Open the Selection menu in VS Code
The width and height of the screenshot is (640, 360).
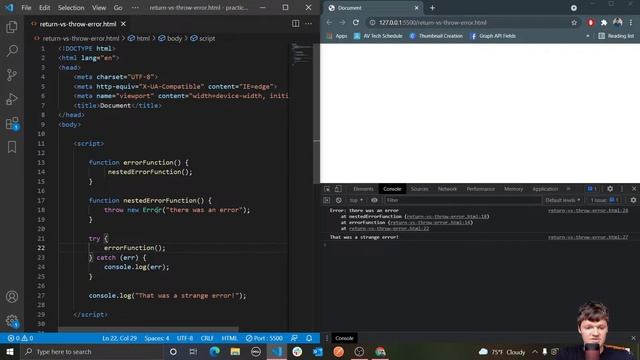coord(71,8)
